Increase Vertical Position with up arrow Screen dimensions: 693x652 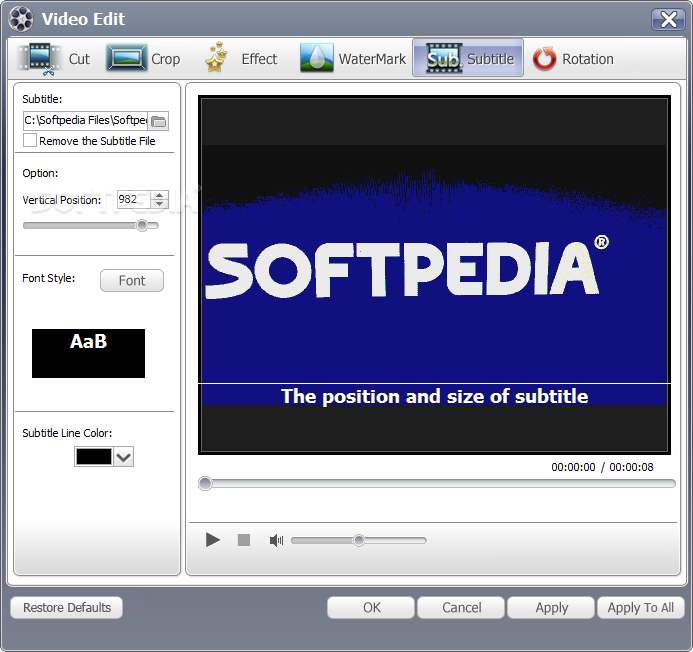[x=160, y=195]
